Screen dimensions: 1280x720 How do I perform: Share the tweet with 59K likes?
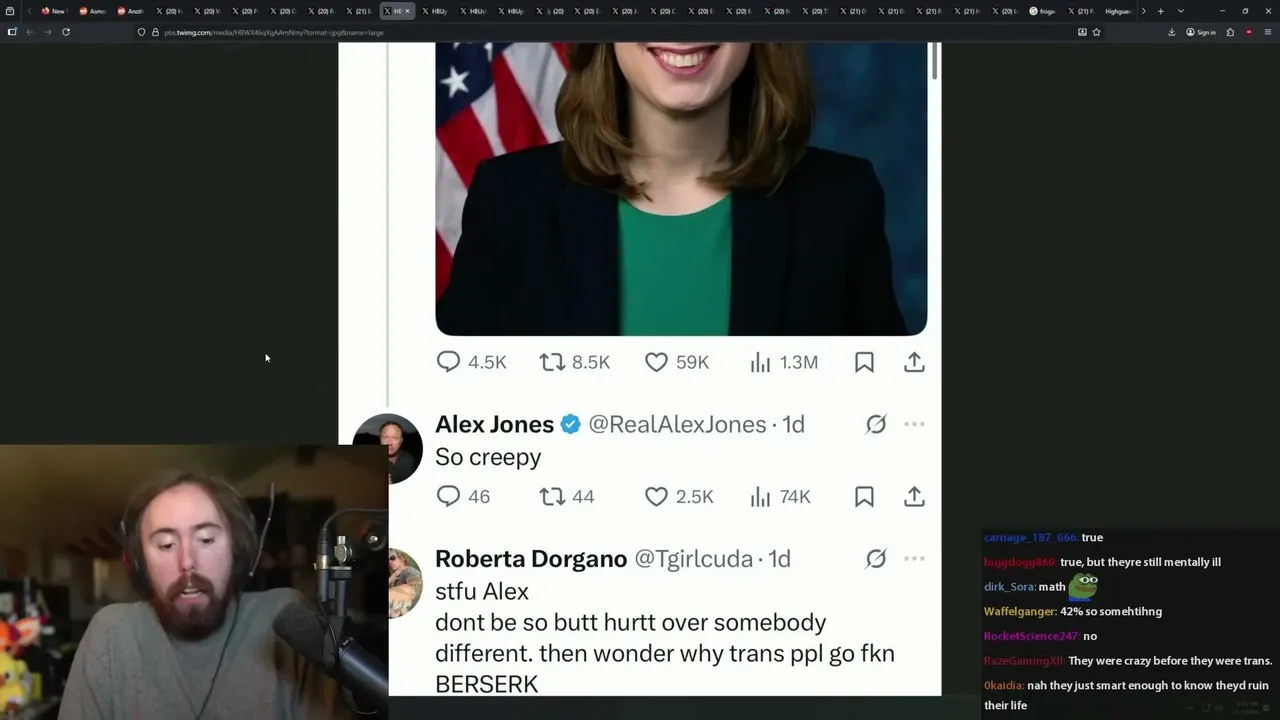point(914,362)
